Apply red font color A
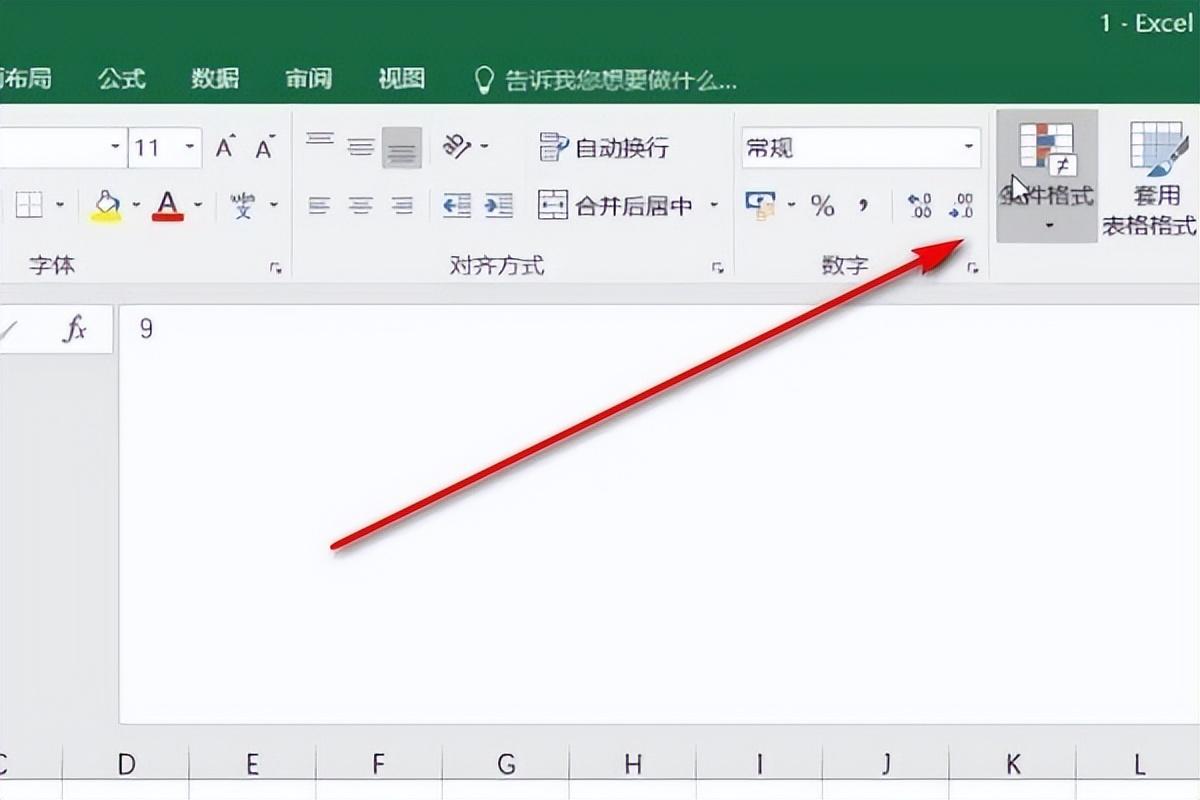 coord(168,205)
